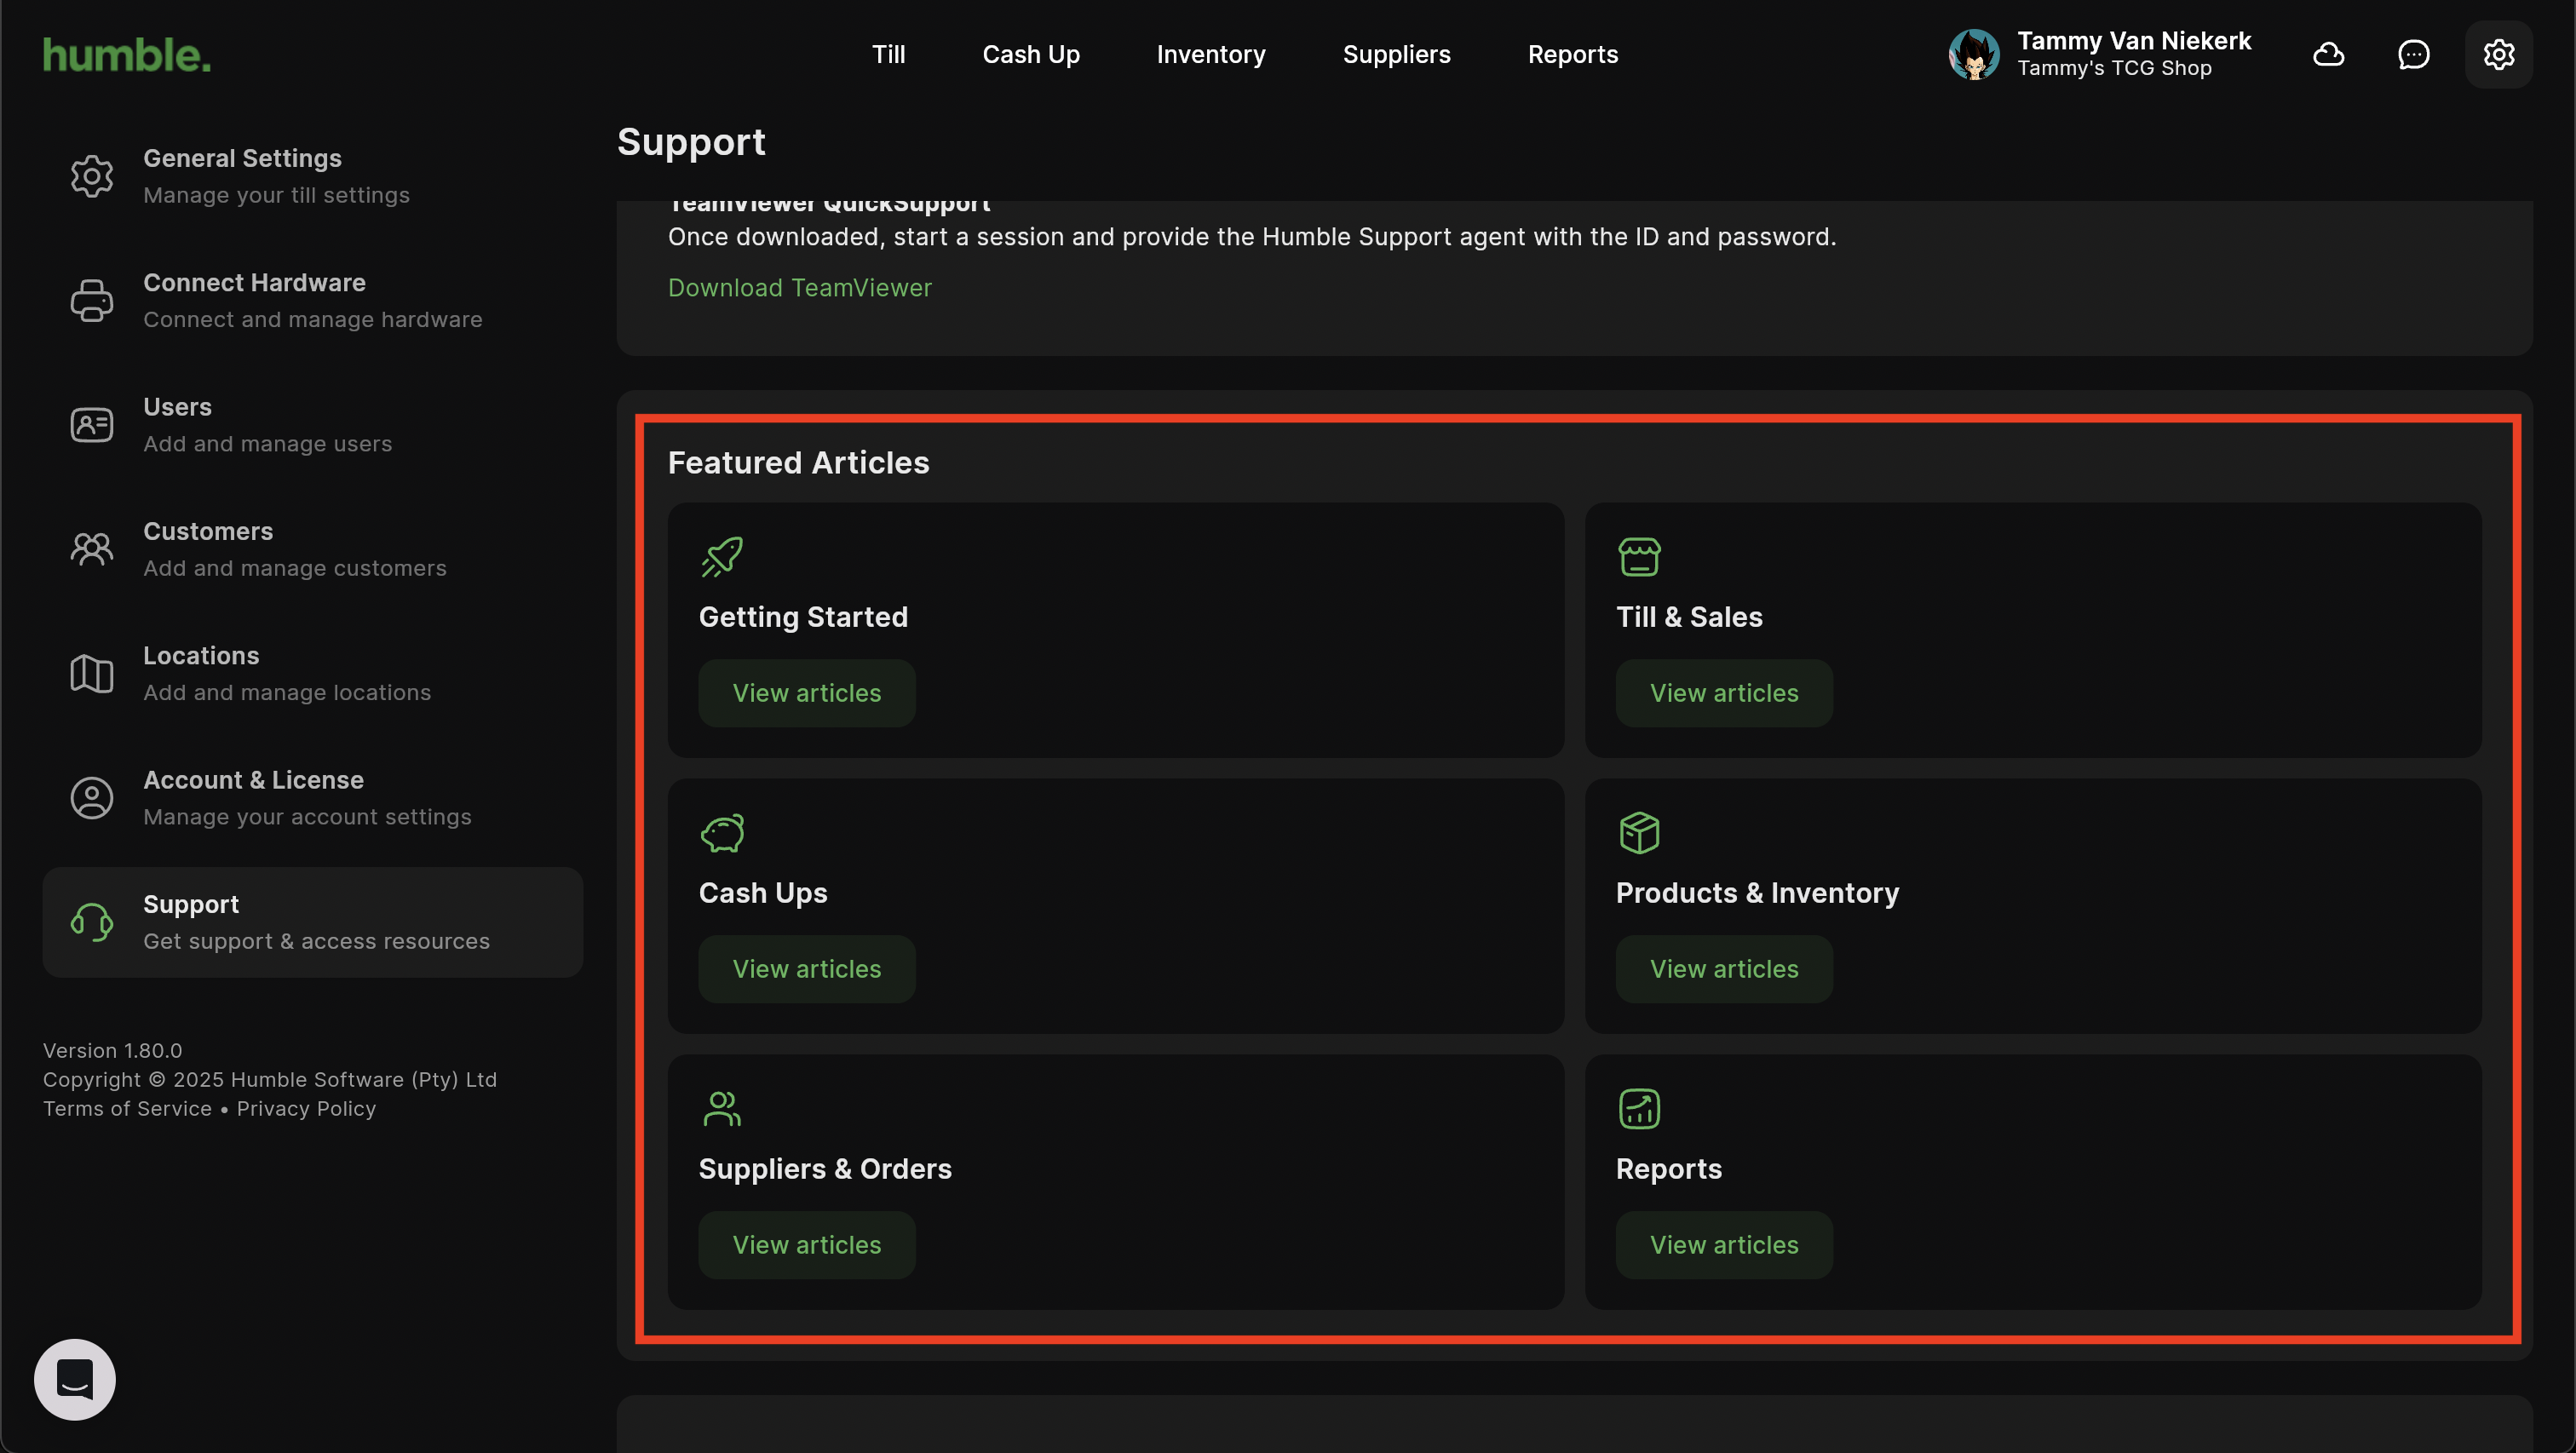
Task: Open the Intercom chat launcher bubble
Action: 75,1379
